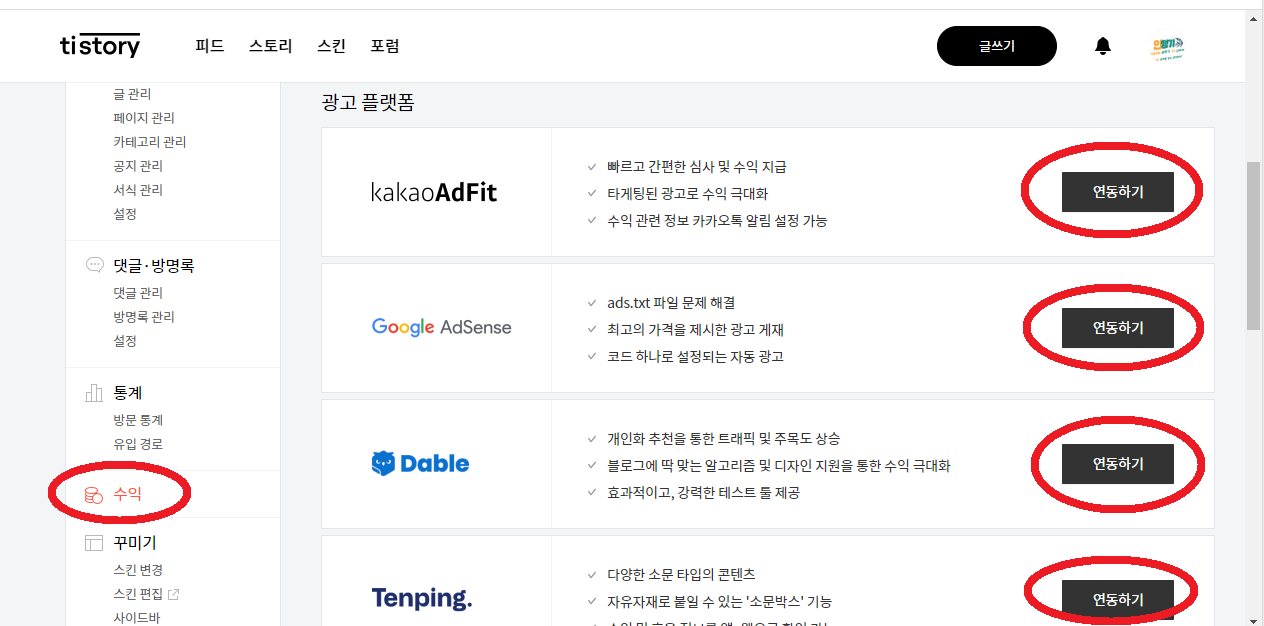This screenshot has width=1264, height=626.
Task: Click 연동하기 for Google AdSense
Action: pyautogui.click(x=1118, y=328)
